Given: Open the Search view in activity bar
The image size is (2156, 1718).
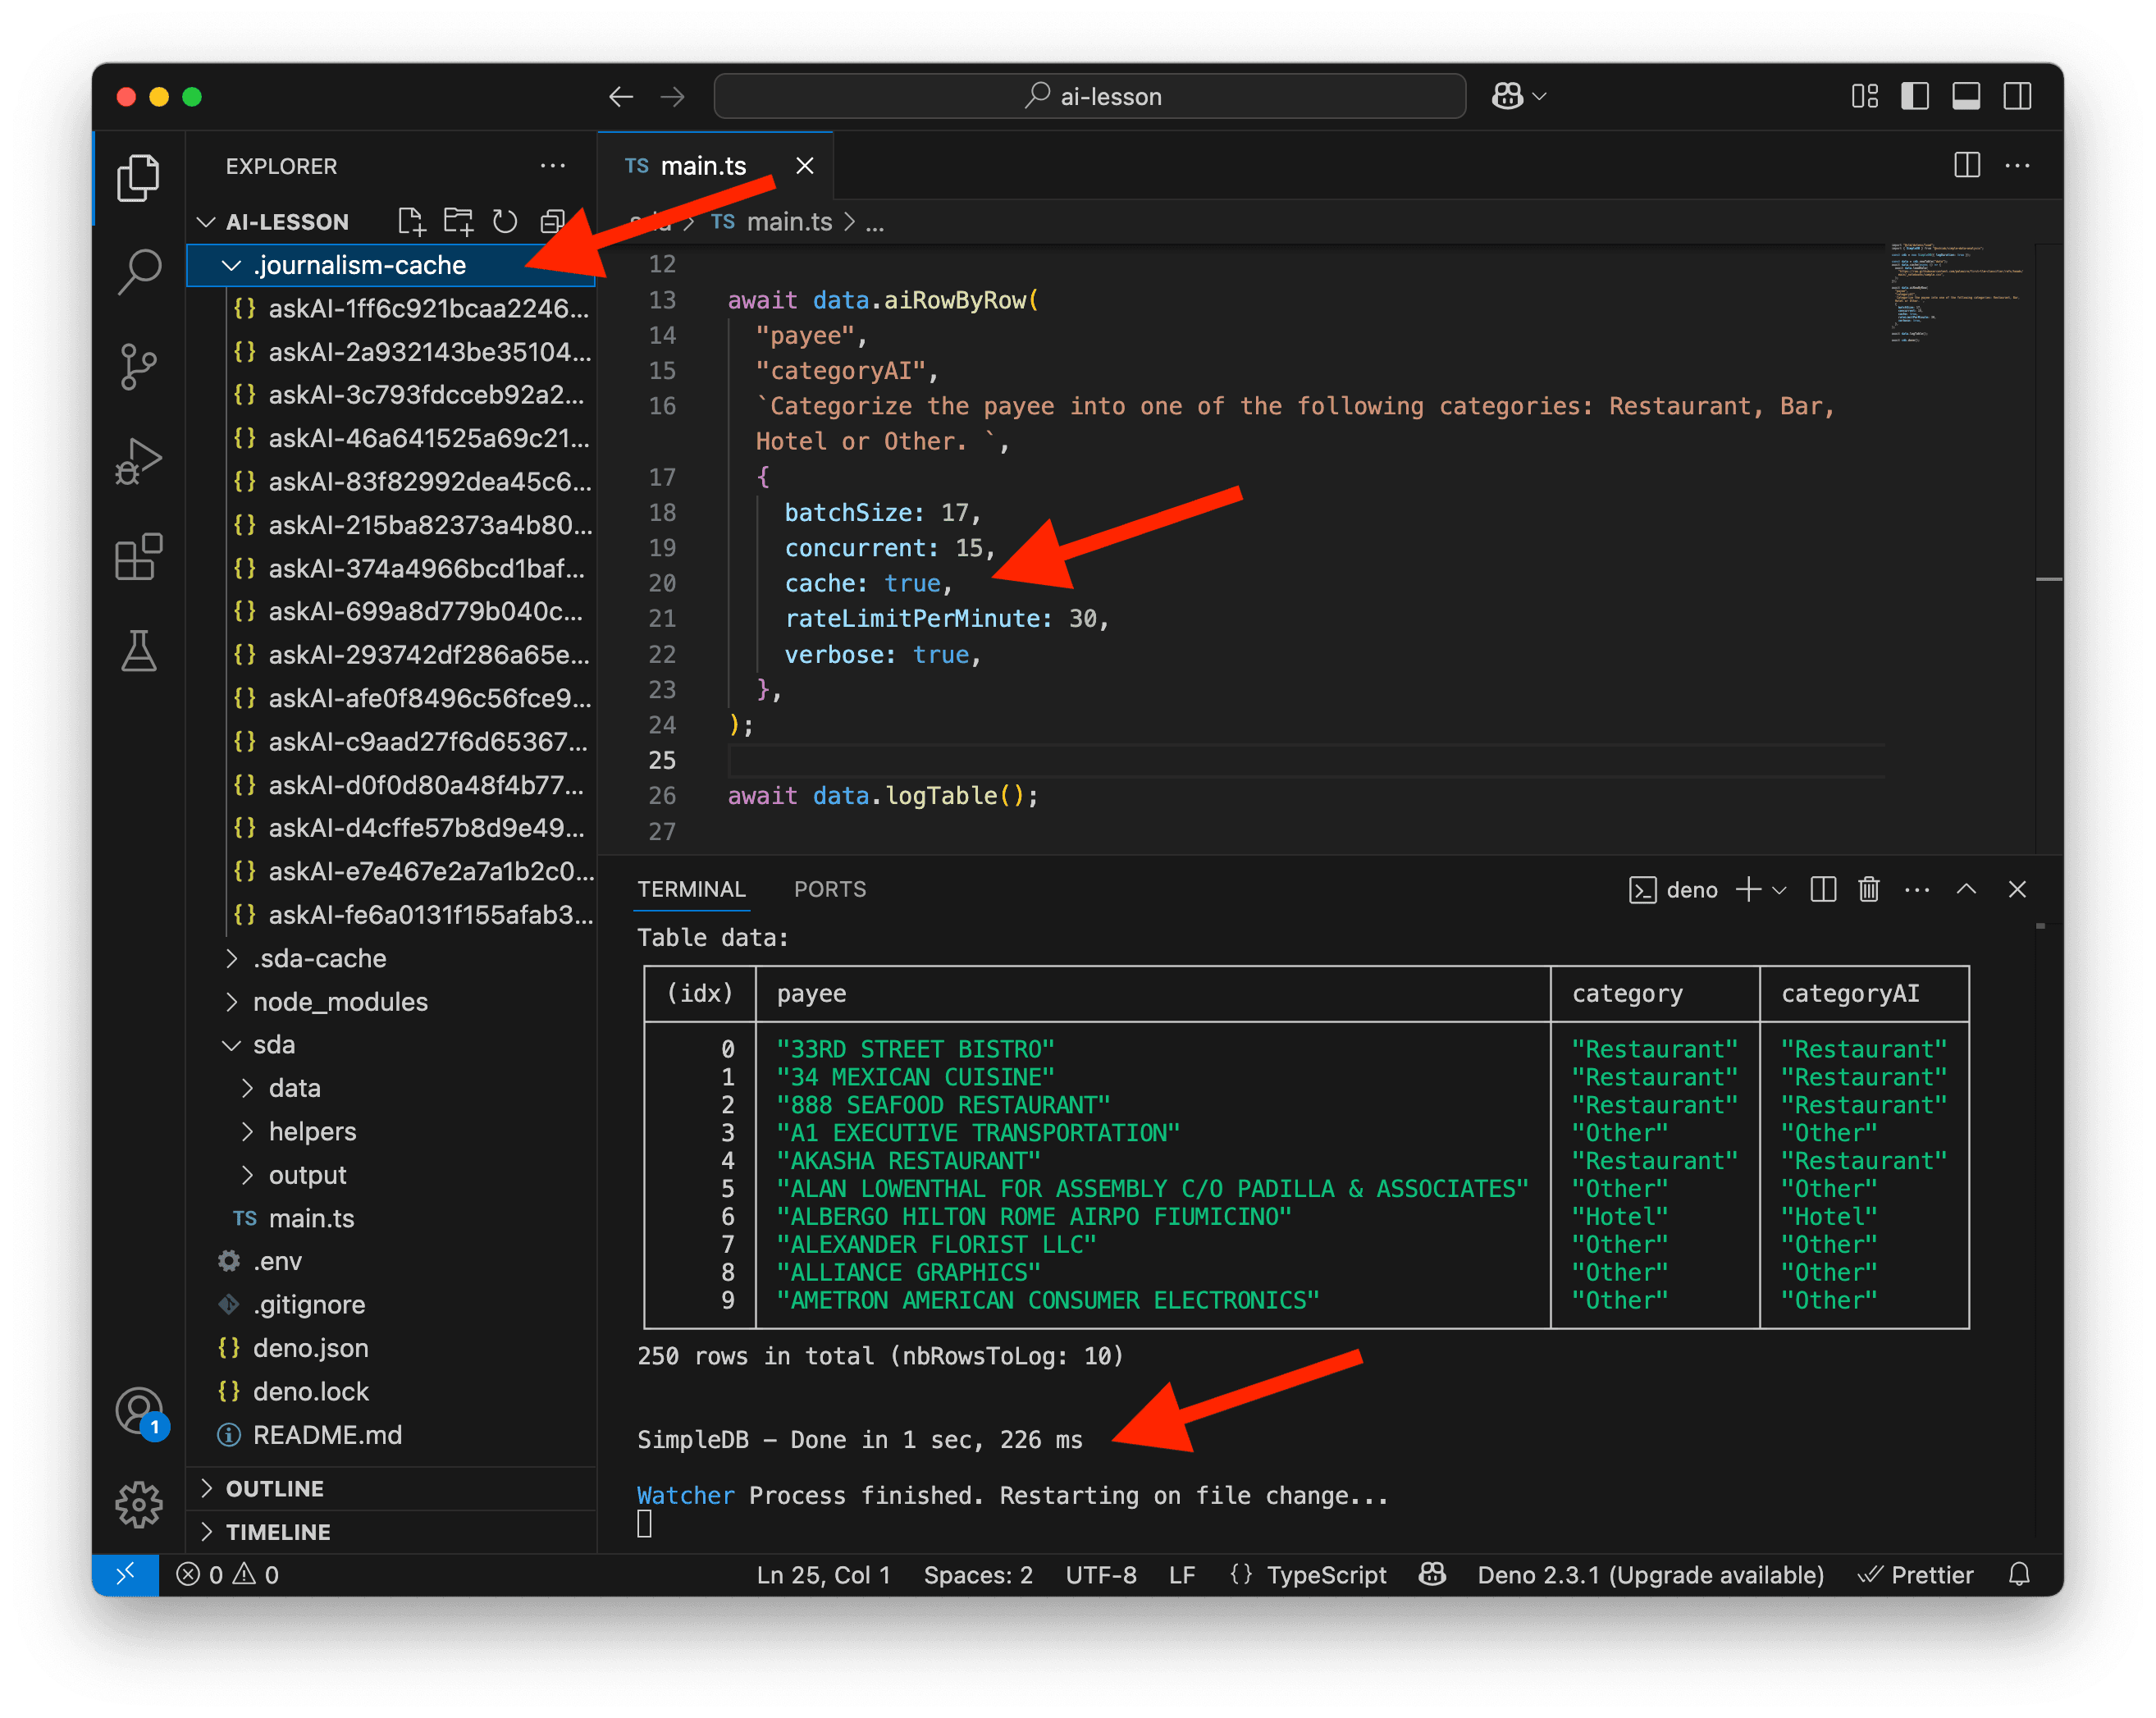Looking at the screenshot, I should (138, 272).
